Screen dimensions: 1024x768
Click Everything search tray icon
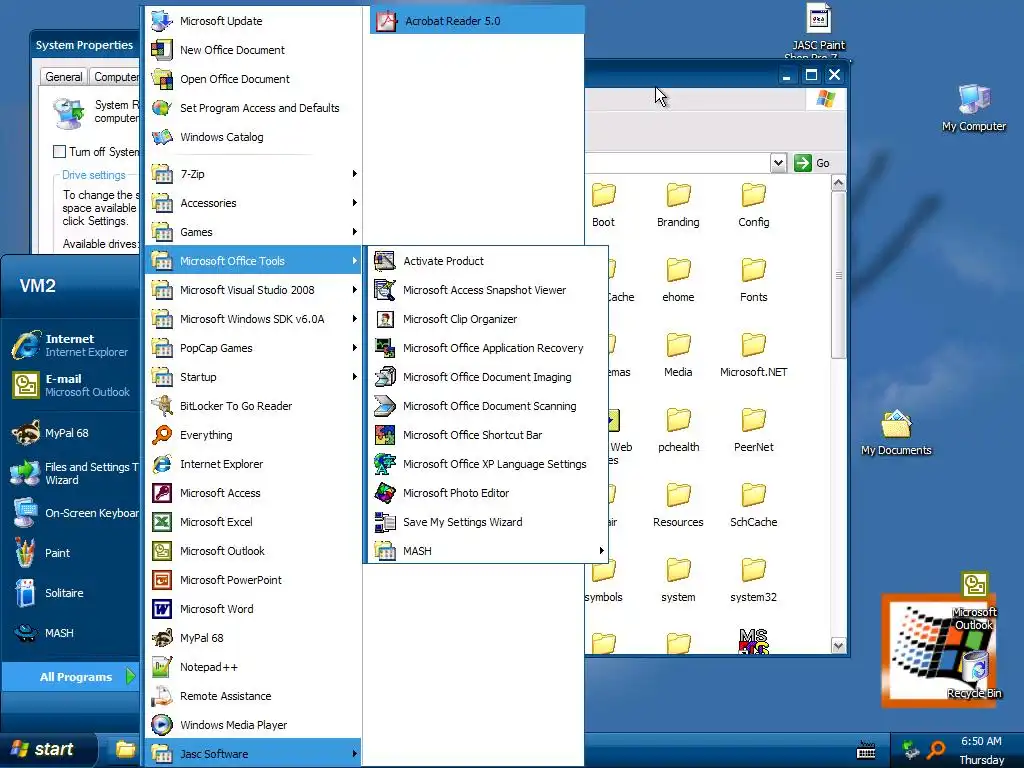(x=936, y=750)
